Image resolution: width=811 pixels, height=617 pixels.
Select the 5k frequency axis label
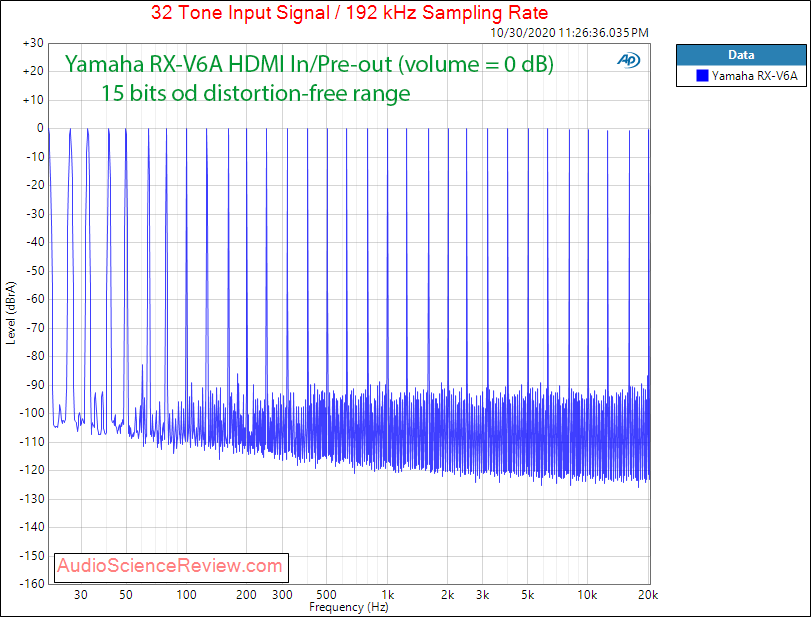pyautogui.click(x=528, y=595)
